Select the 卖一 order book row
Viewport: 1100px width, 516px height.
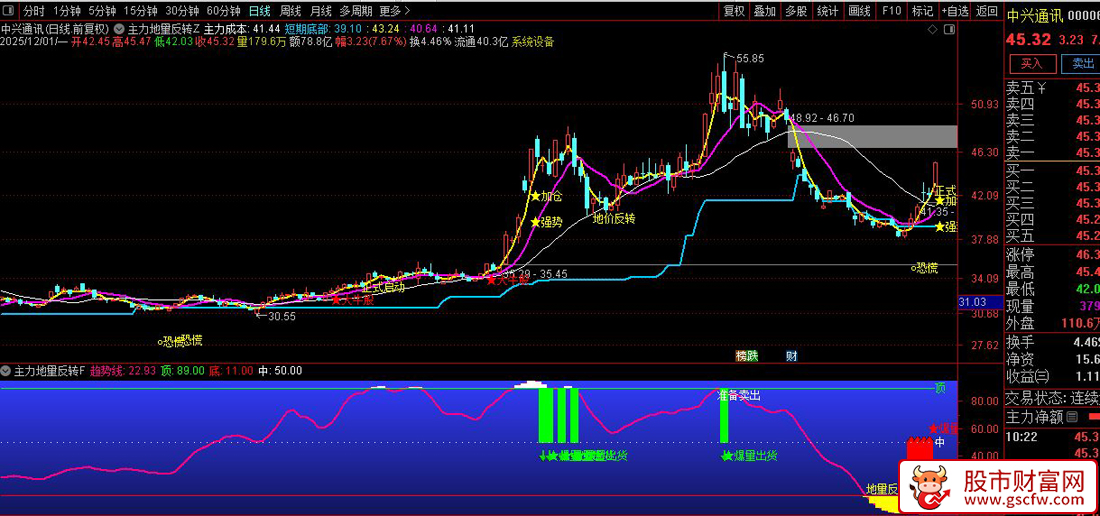point(1052,154)
